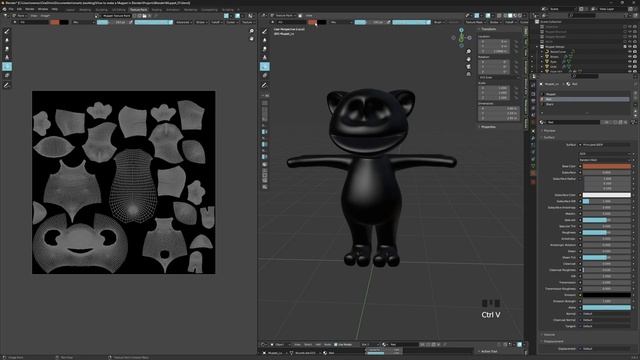Click the open image folder icon in the image editor header
This screenshot has height=360, width=640.
[144, 16]
